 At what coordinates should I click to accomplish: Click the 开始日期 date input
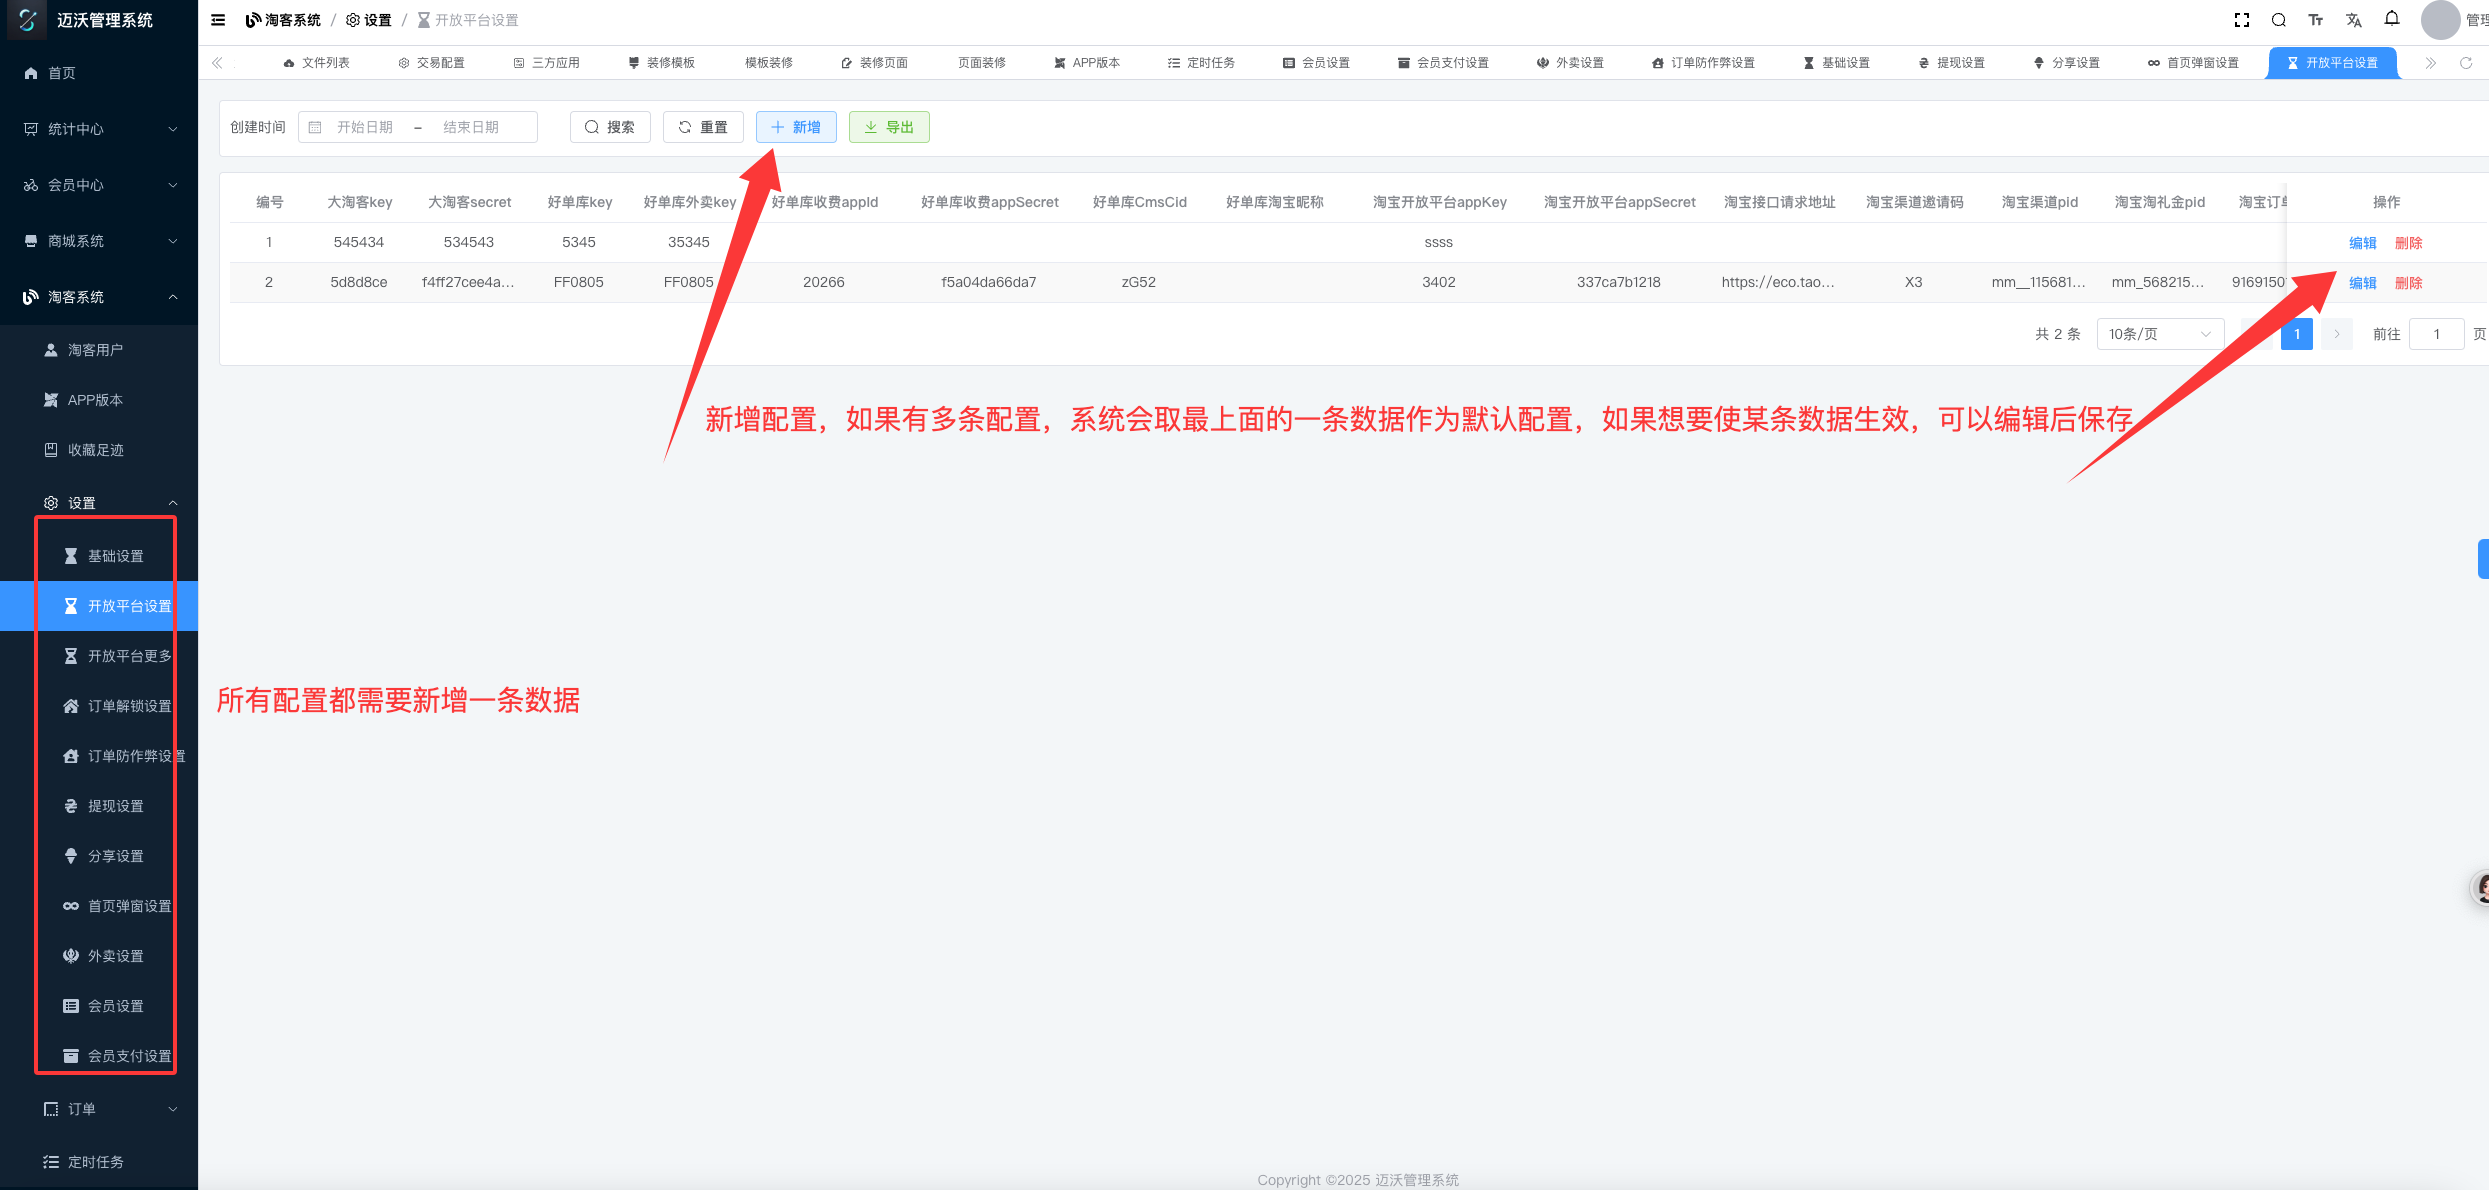point(365,127)
